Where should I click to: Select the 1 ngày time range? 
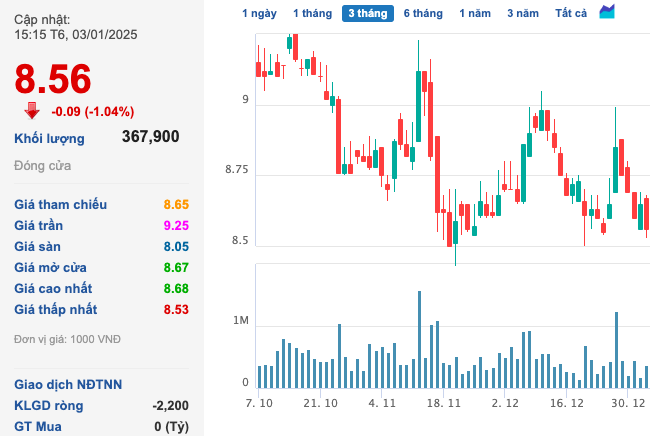[259, 13]
